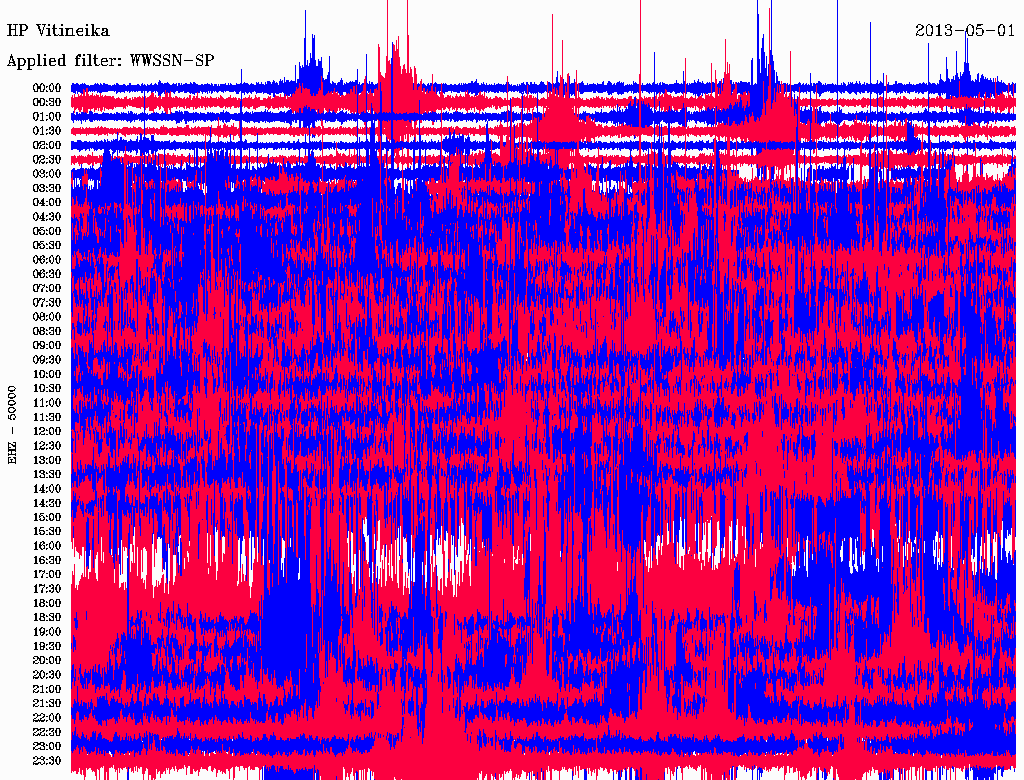The image size is (1024, 780).
Task: Click the 14:30 time label
Action: tap(47, 503)
